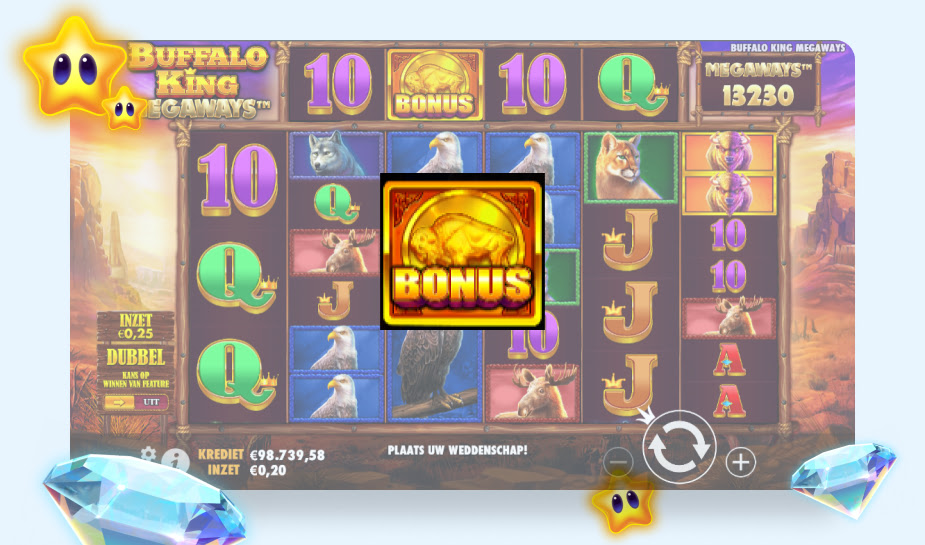Click the top row Bonus symbol
The image size is (925, 545).
(435, 84)
